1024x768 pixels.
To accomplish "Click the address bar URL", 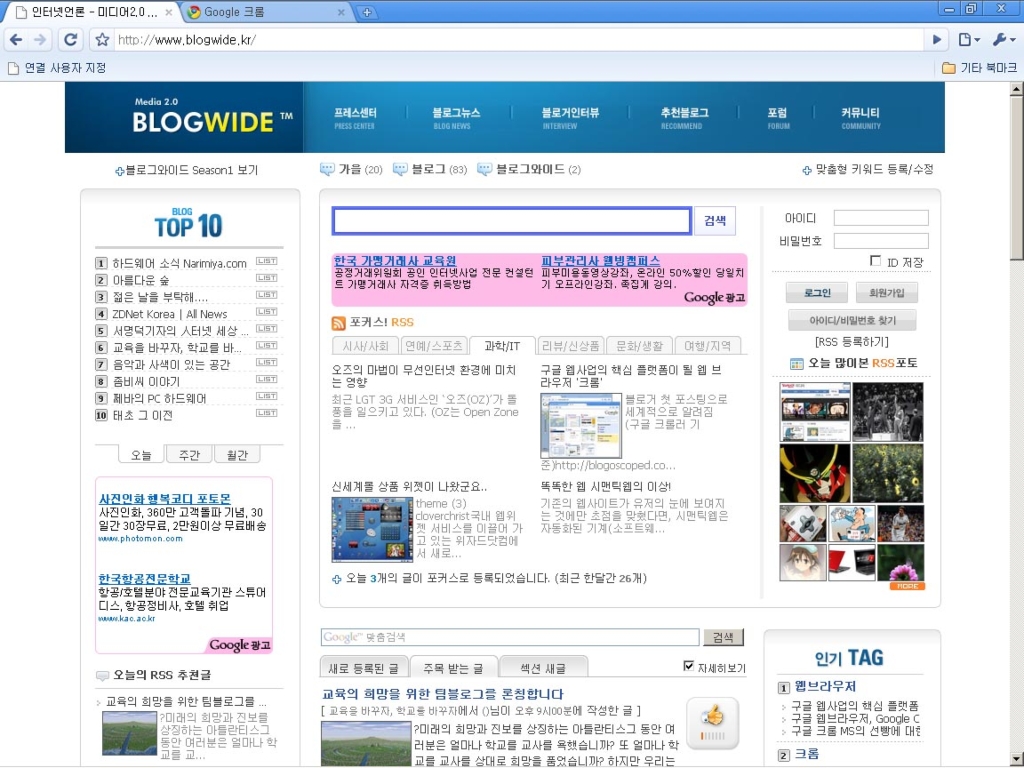I will click(187, 40).
